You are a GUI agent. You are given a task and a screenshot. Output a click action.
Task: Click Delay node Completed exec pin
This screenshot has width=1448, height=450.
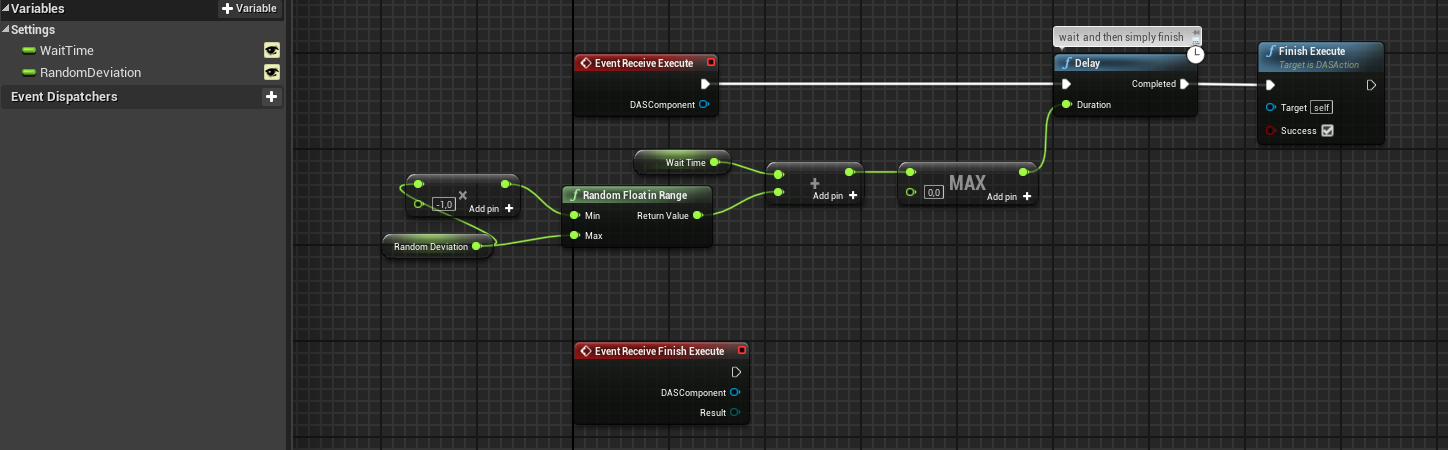(x=1184, y=84)
